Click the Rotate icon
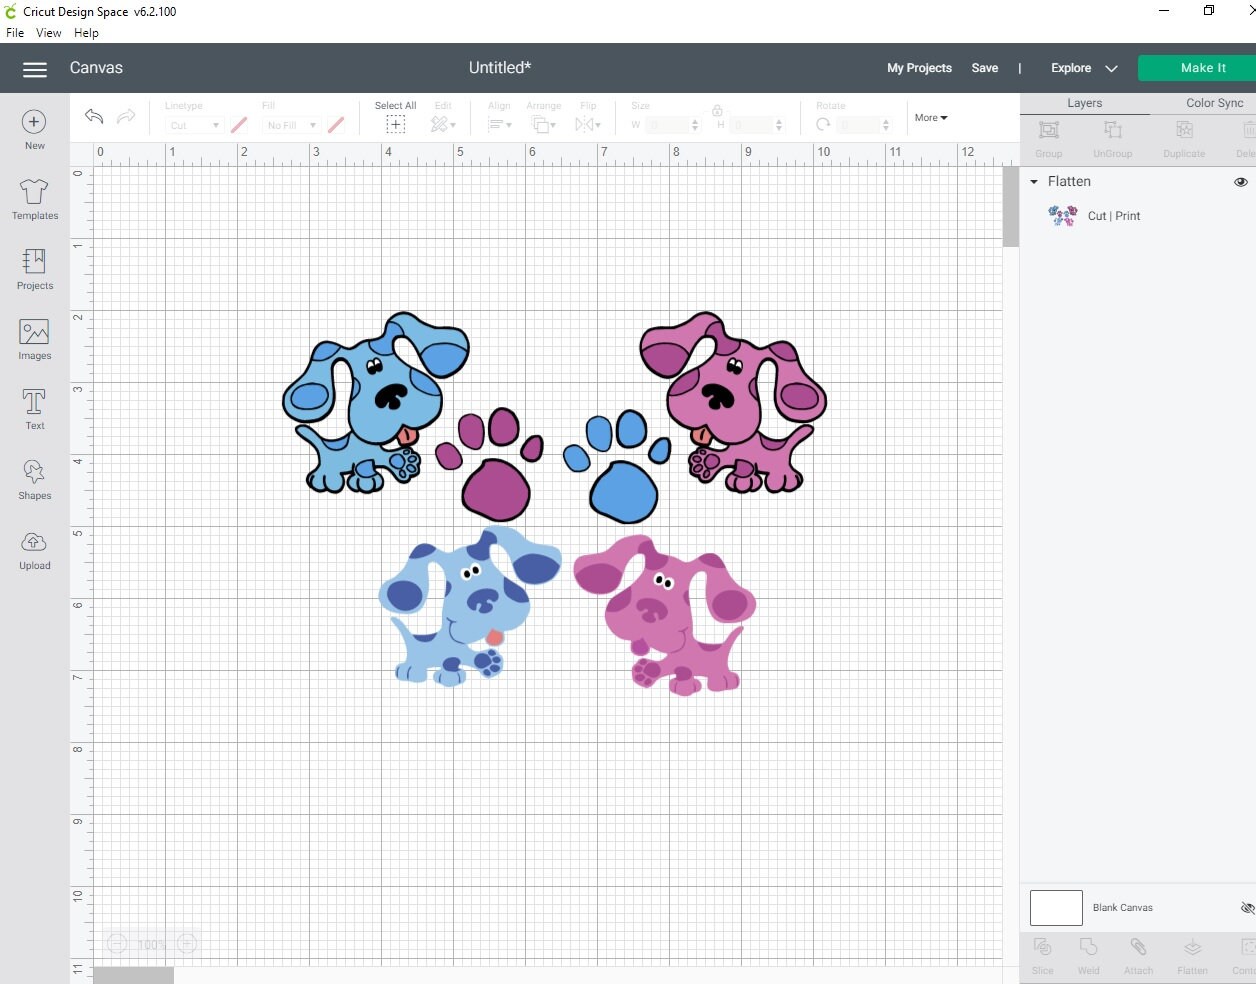The image size is (1256, 984). tap(823, 125)
